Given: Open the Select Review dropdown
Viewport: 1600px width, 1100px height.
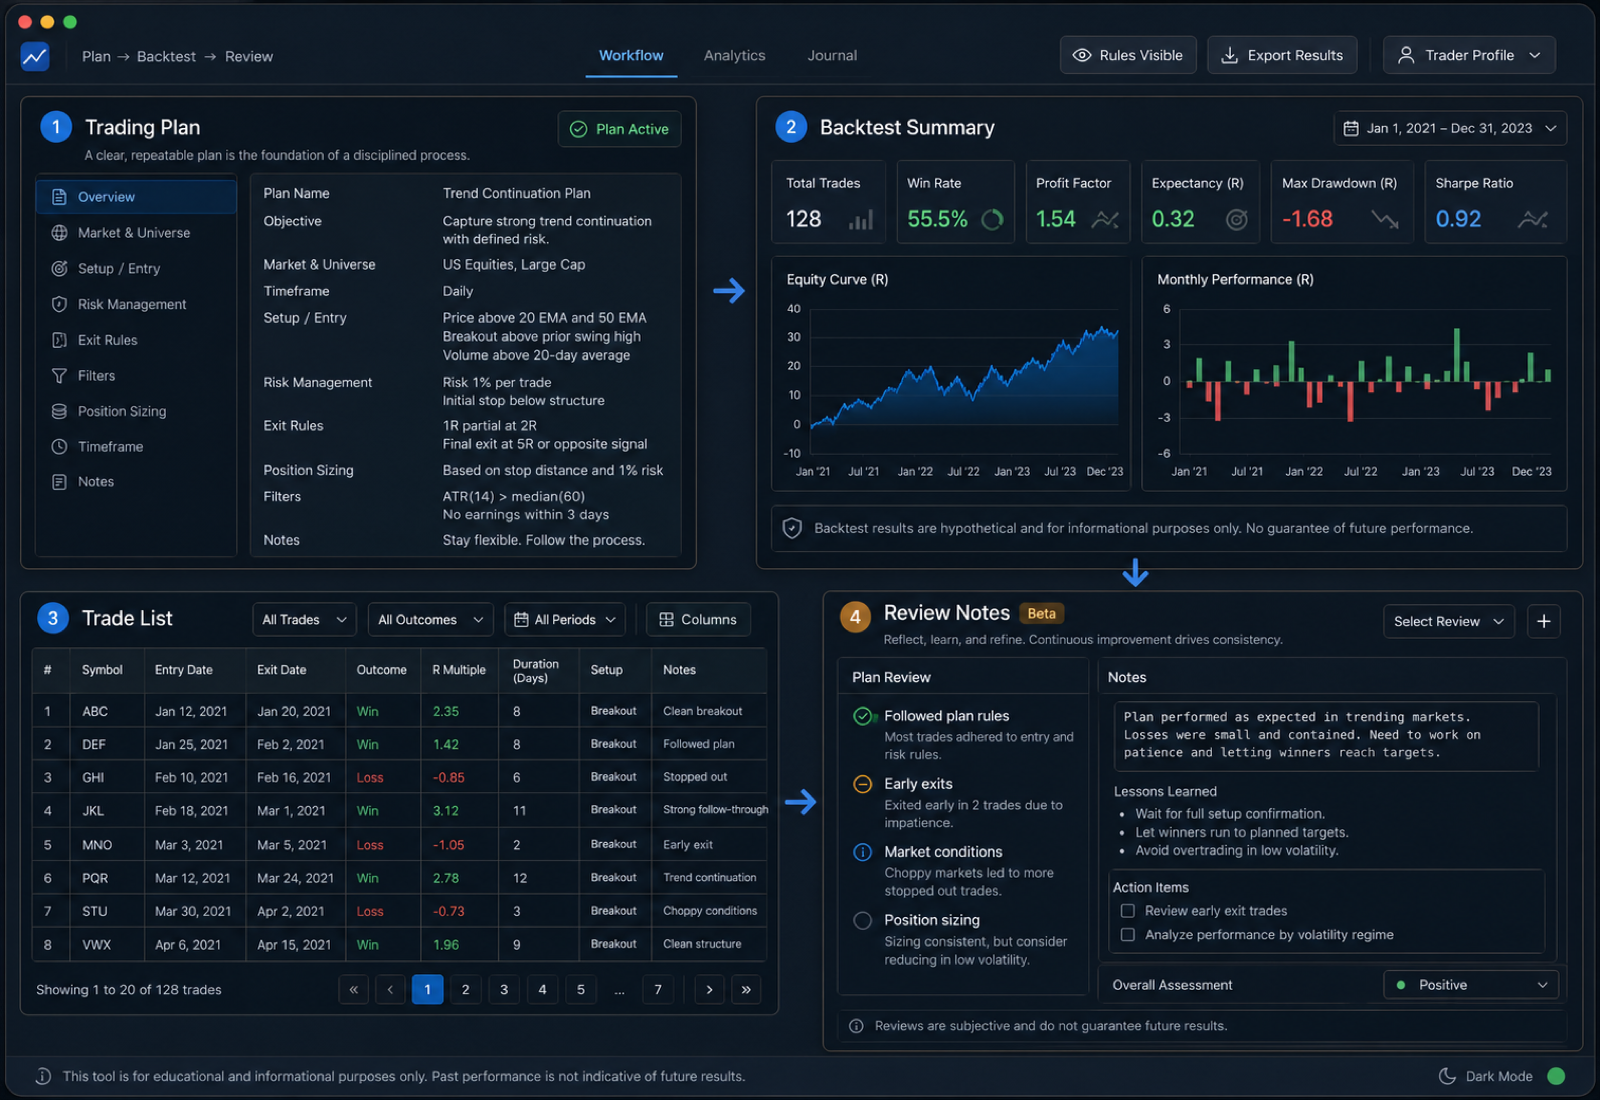Looking at the screenshot, I should (1449, 621).
